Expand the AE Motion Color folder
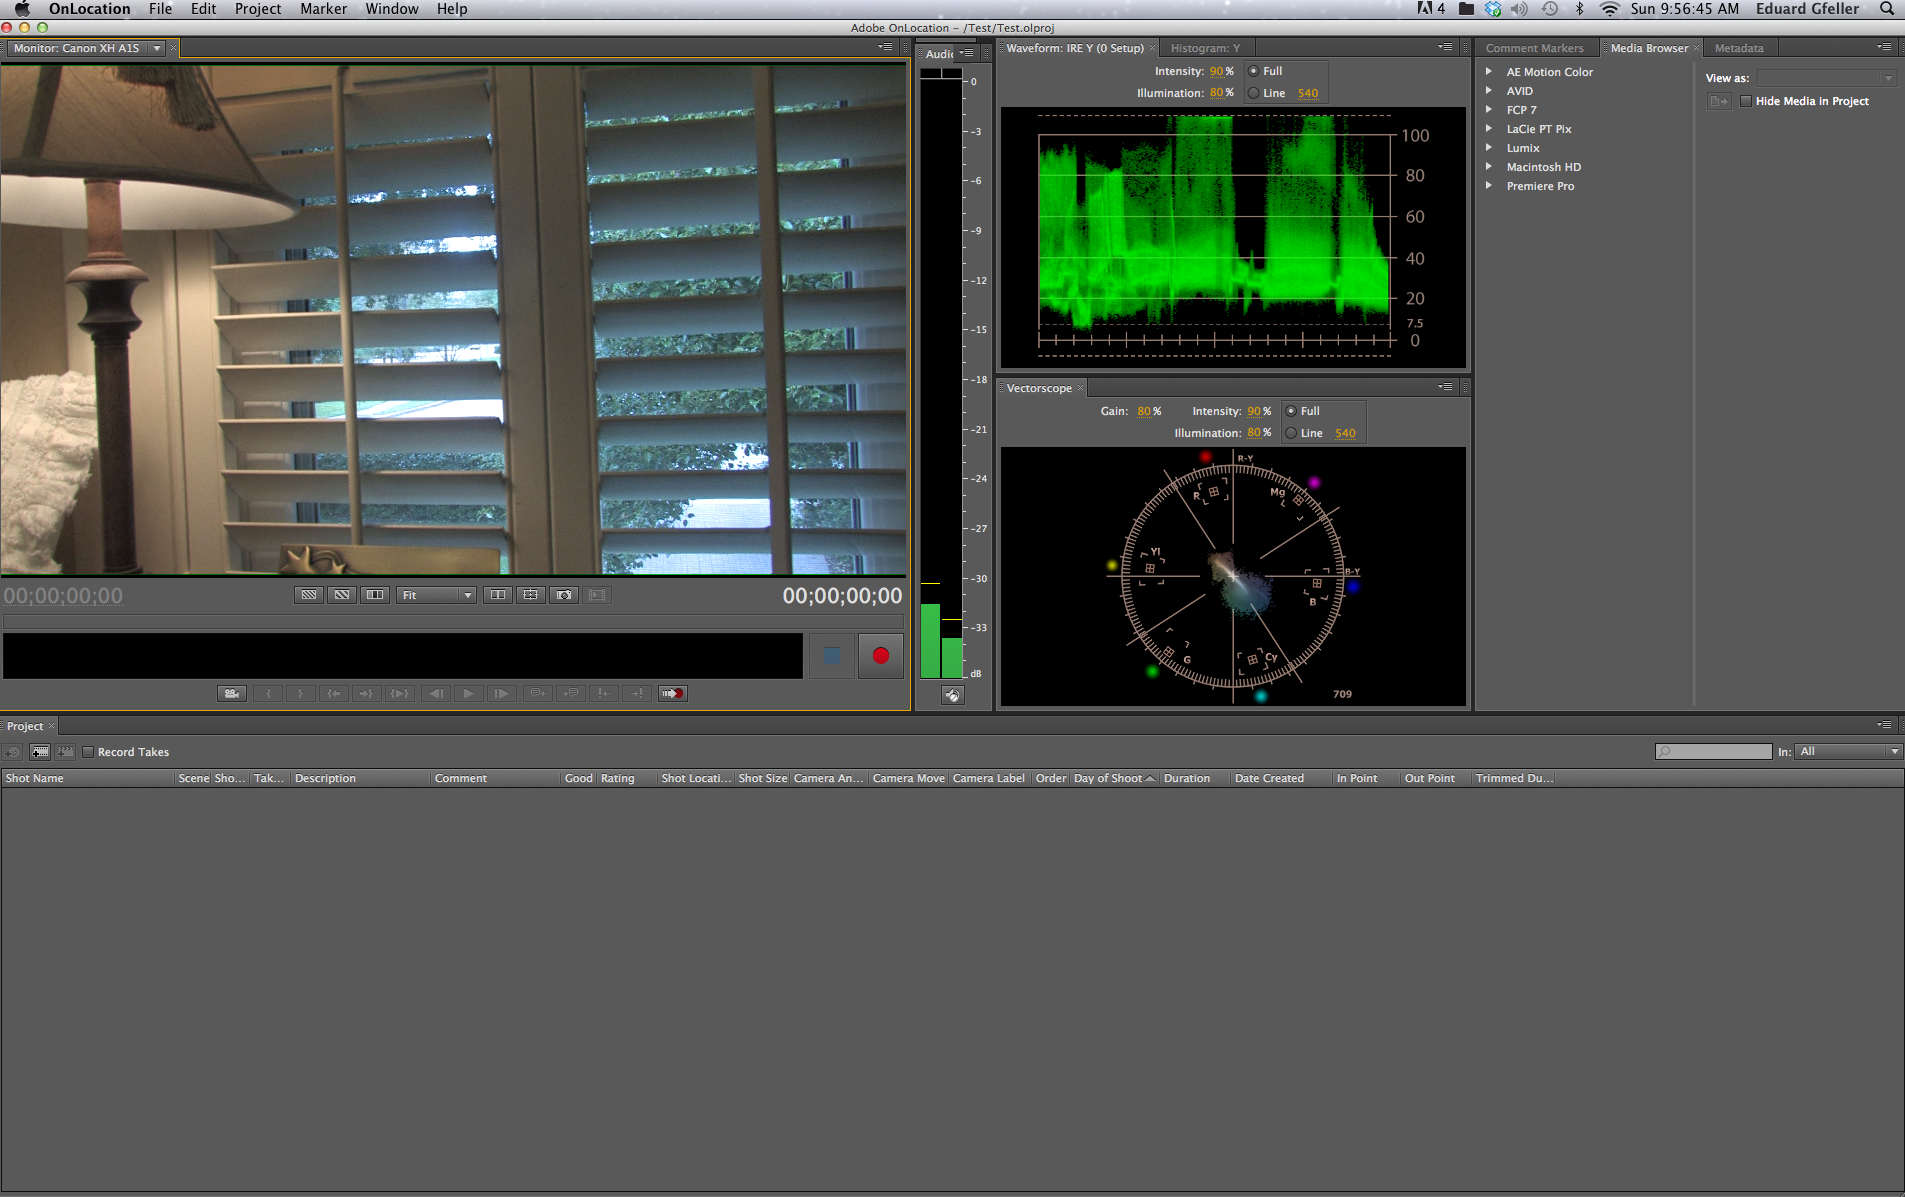The height and width of the screenshot is (1197, 1905). 1489,72
